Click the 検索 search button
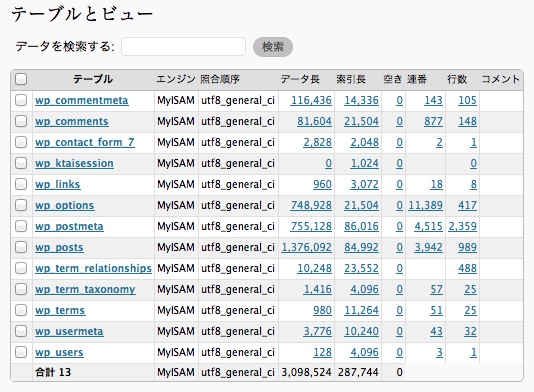 [x=273, y=47]
